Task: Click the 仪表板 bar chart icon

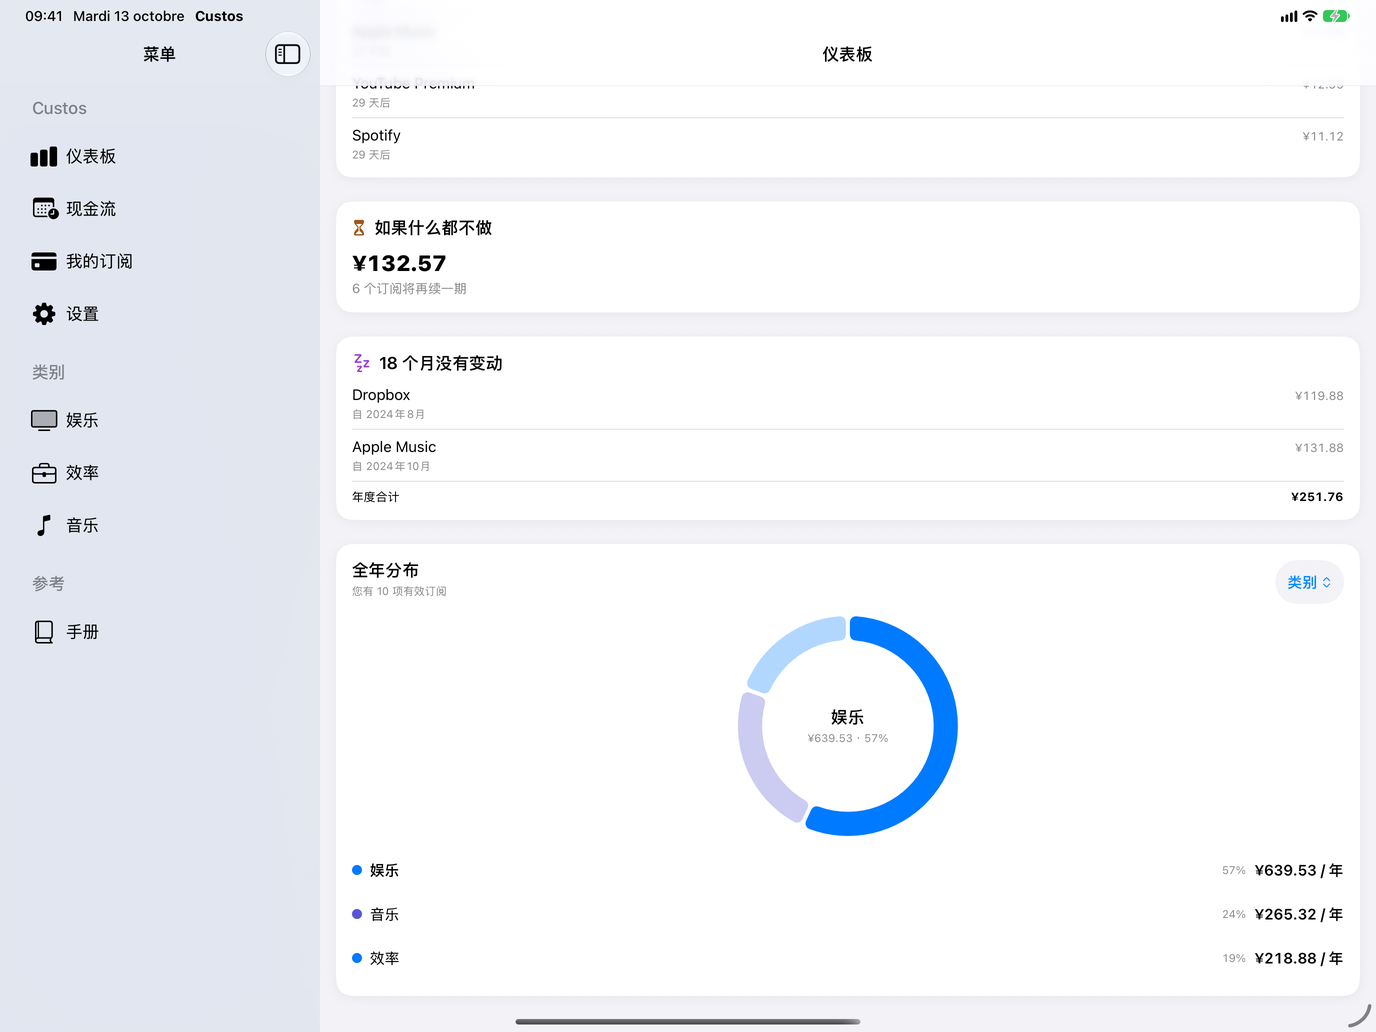Action: [x=44, y=157]
